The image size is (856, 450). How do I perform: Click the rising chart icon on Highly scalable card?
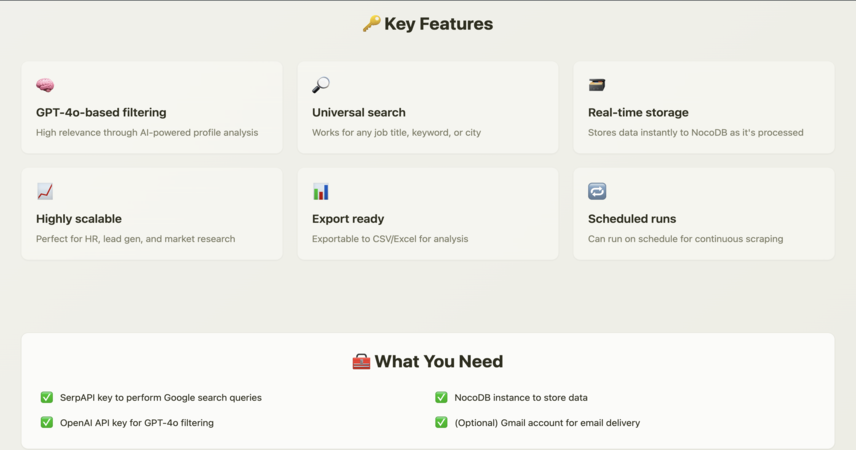pyautogui.click(x=45, y=191)
